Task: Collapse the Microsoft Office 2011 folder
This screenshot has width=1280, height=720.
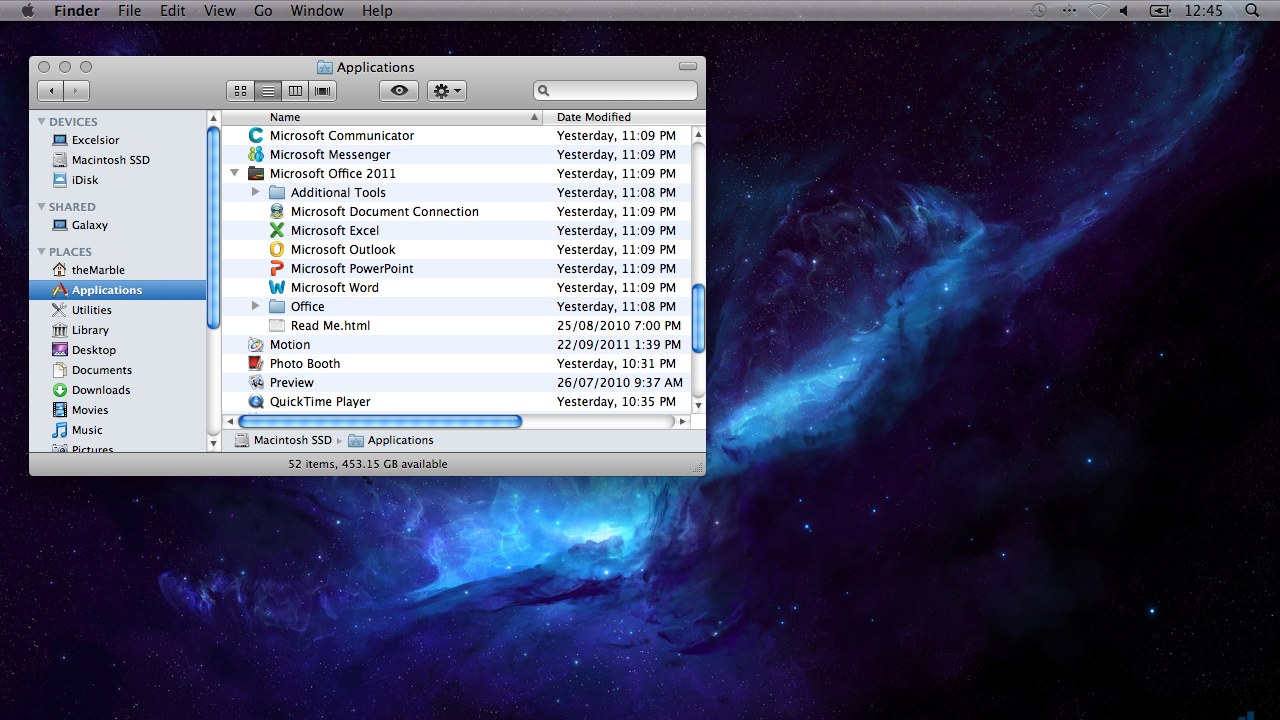Action: [234, 173]
